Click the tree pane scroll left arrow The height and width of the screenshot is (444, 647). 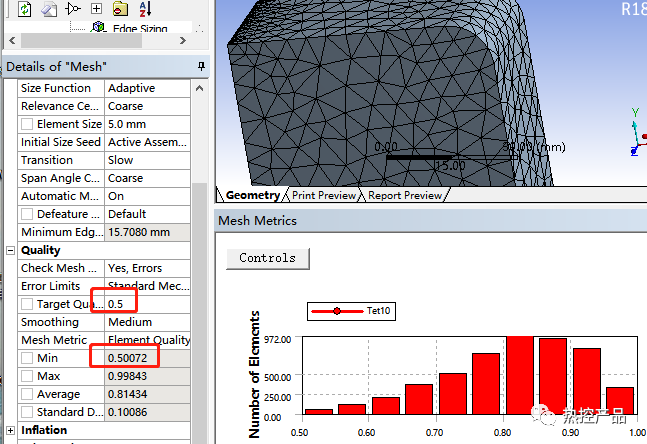[x=12, y=40]
